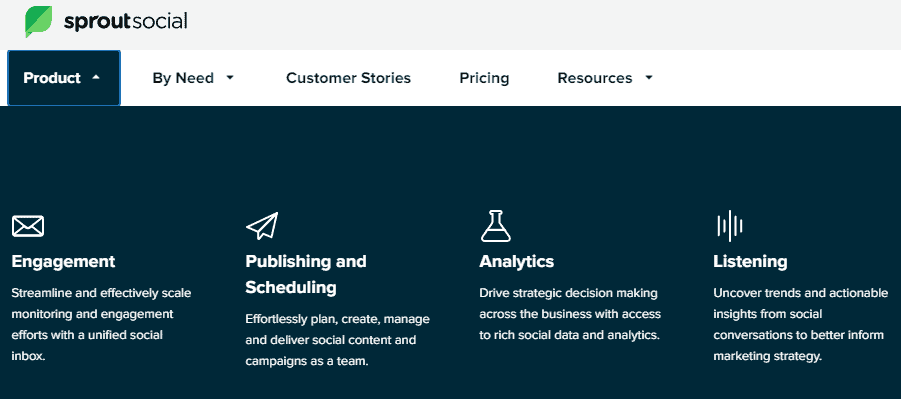901x399 pixels.
Task: Click the Listening description about marketing strategy
Action: point(800,324)
